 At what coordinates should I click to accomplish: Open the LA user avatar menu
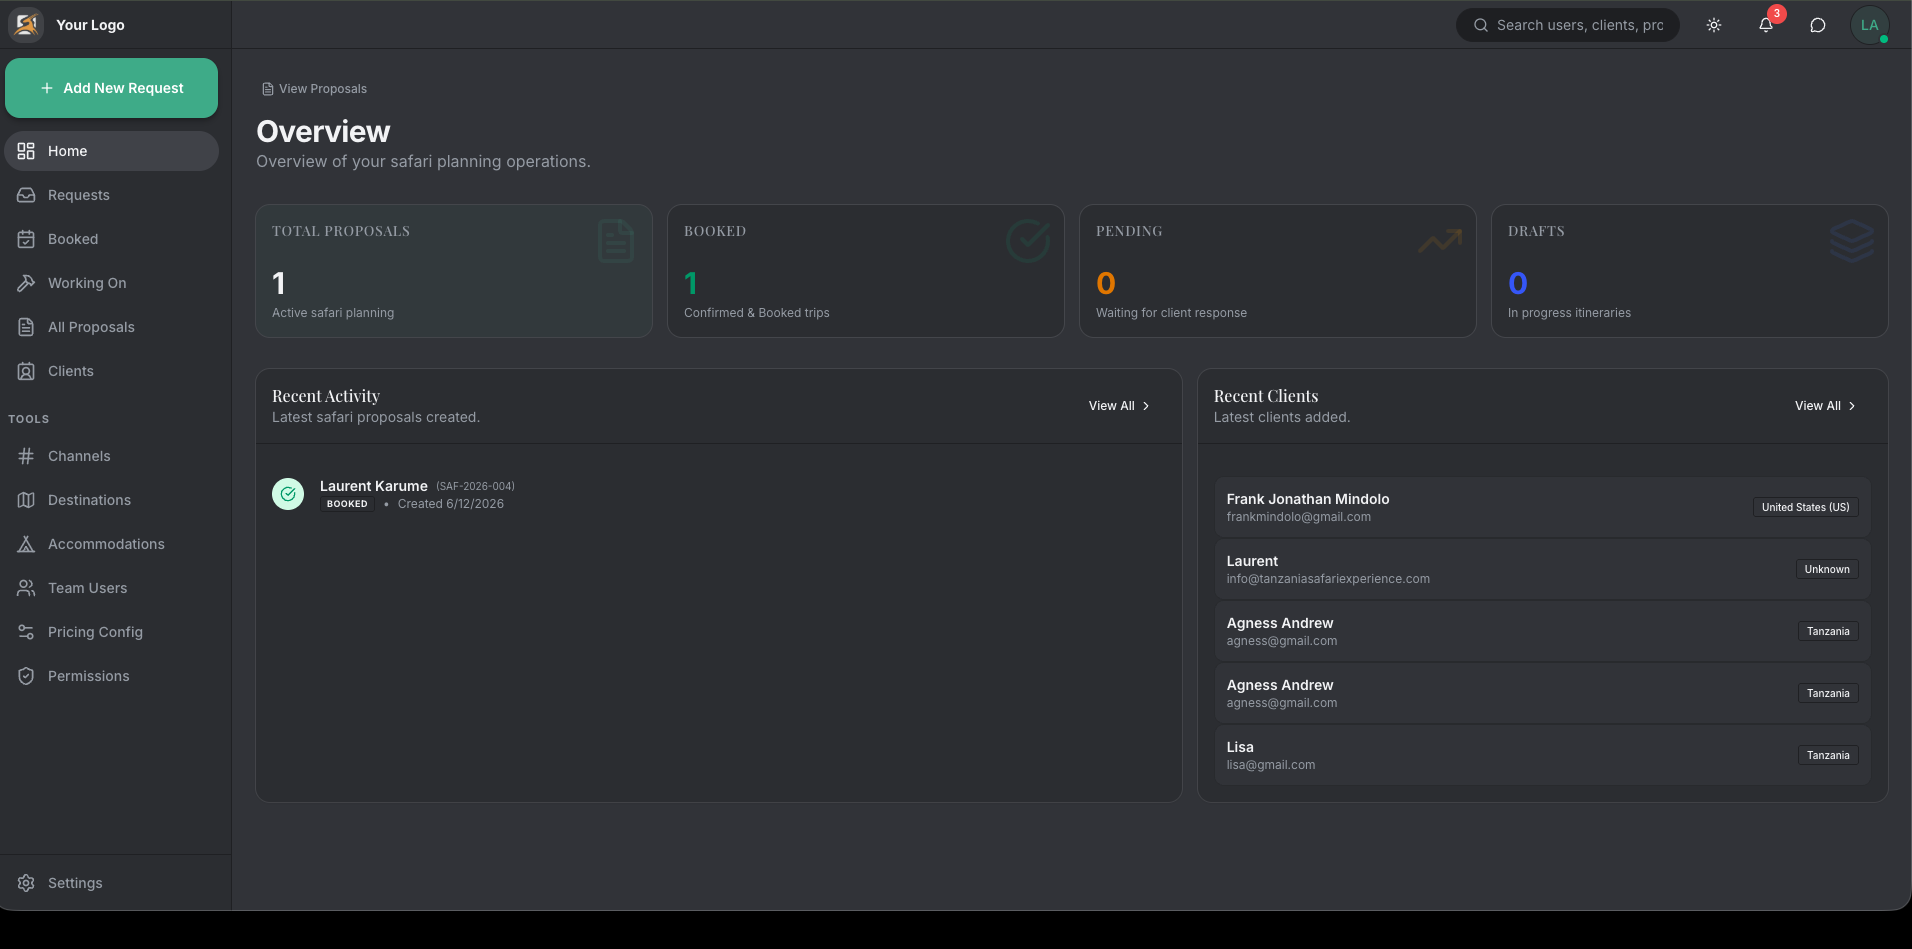[1870, 25]
